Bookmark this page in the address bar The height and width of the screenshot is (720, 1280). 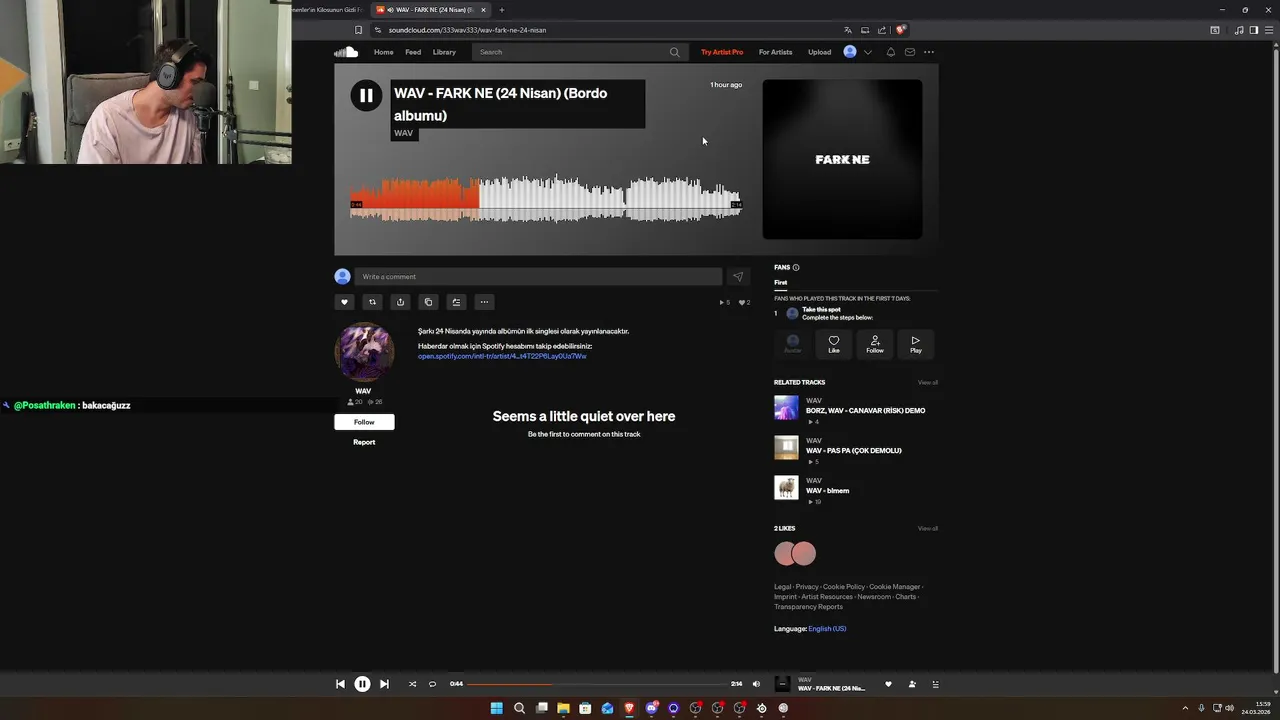pos(359,30)
